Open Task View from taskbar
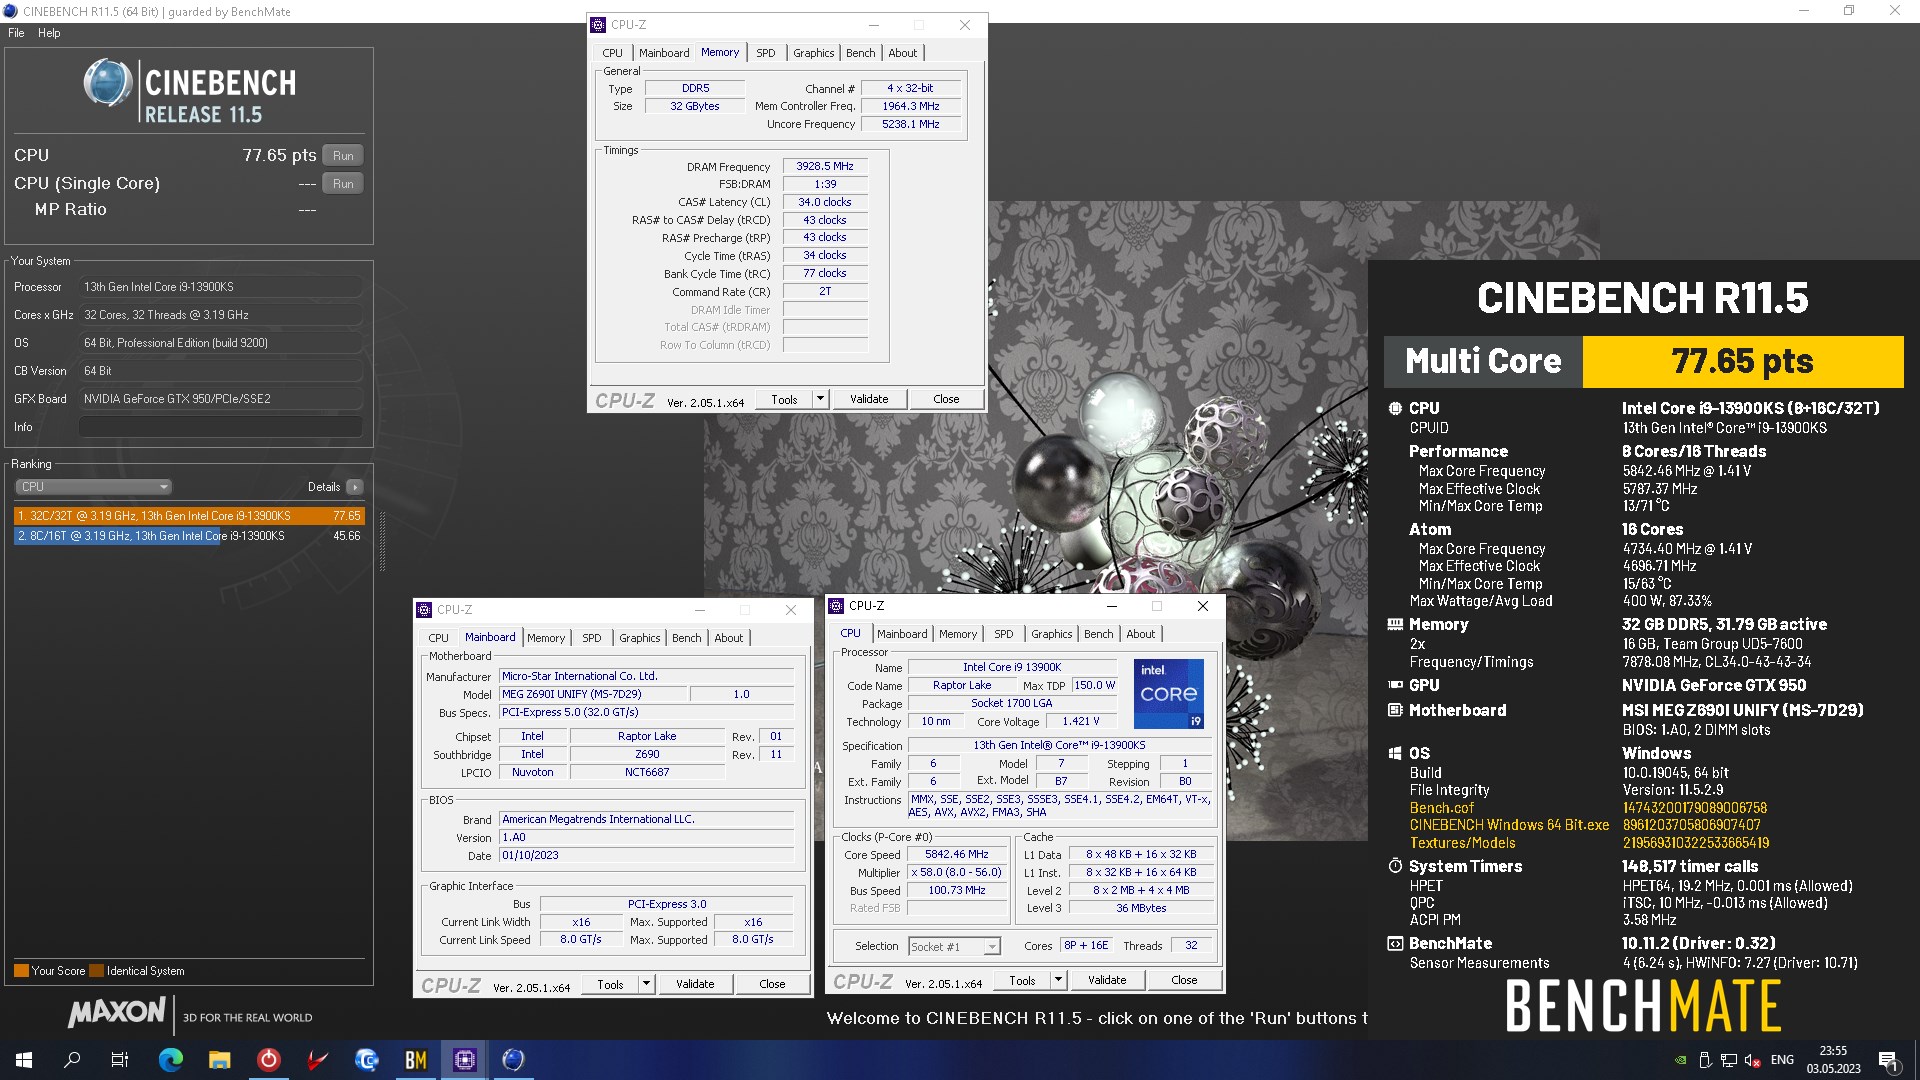This screenshot has height=1080, width=1920. pos(120,1060)
